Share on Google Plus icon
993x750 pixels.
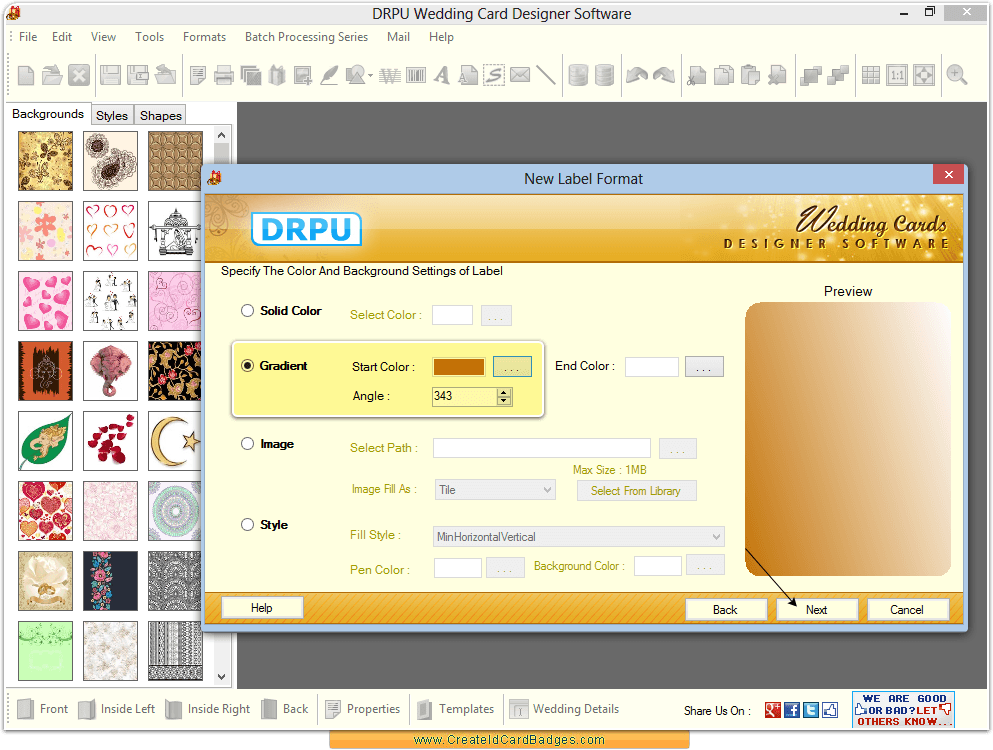click(773, 710)
